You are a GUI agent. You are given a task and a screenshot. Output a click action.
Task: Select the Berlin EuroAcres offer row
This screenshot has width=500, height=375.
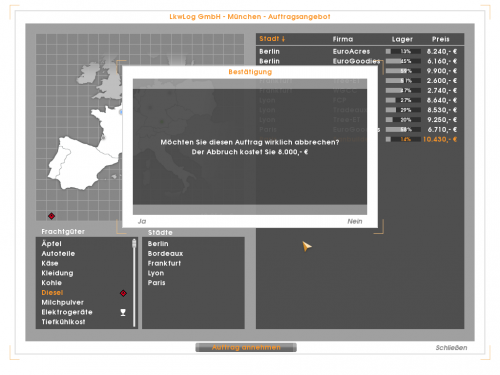(x=358, y=51)
